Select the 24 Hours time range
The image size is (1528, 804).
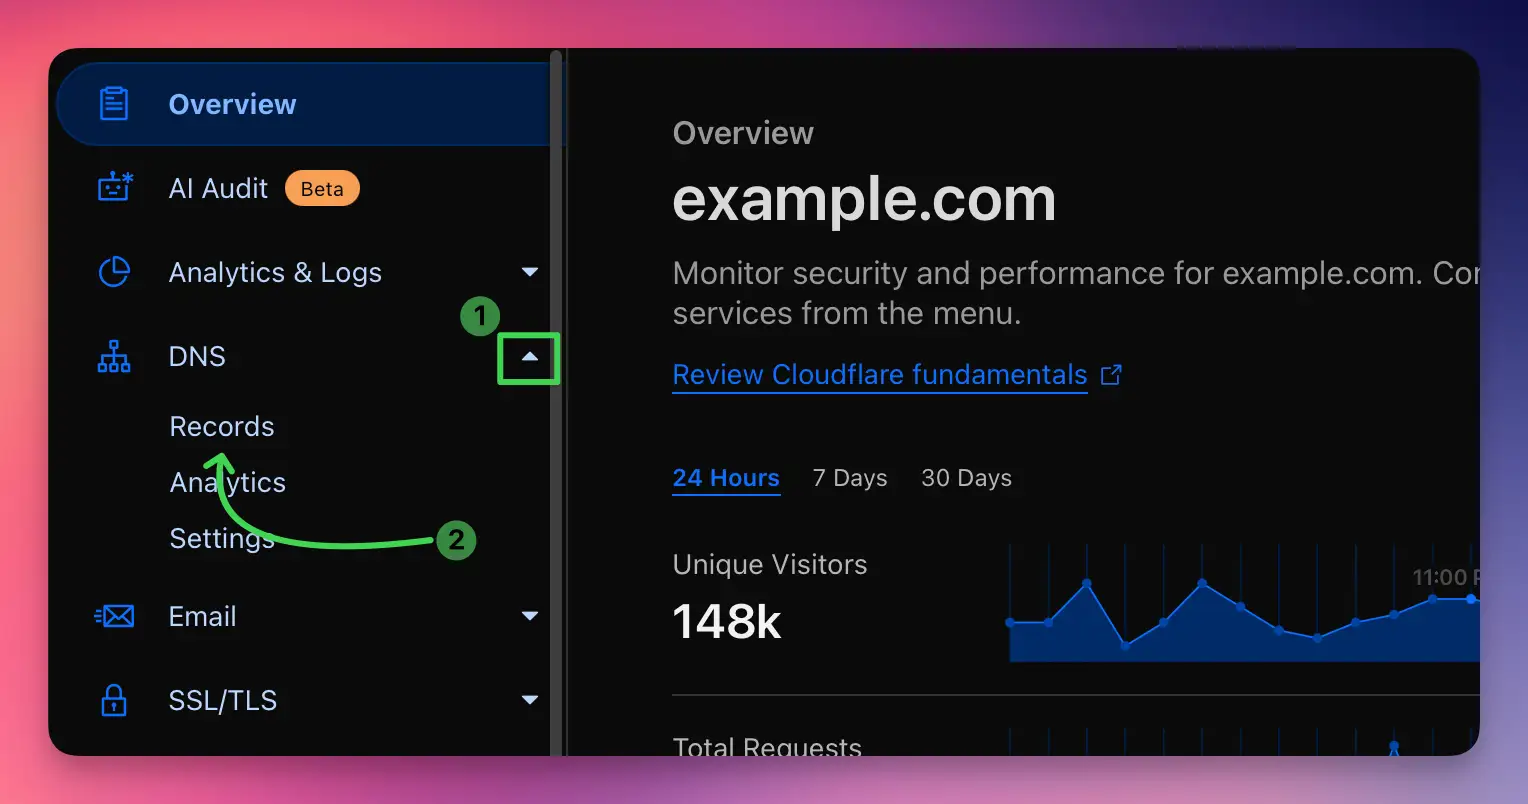tap(726, 478)
